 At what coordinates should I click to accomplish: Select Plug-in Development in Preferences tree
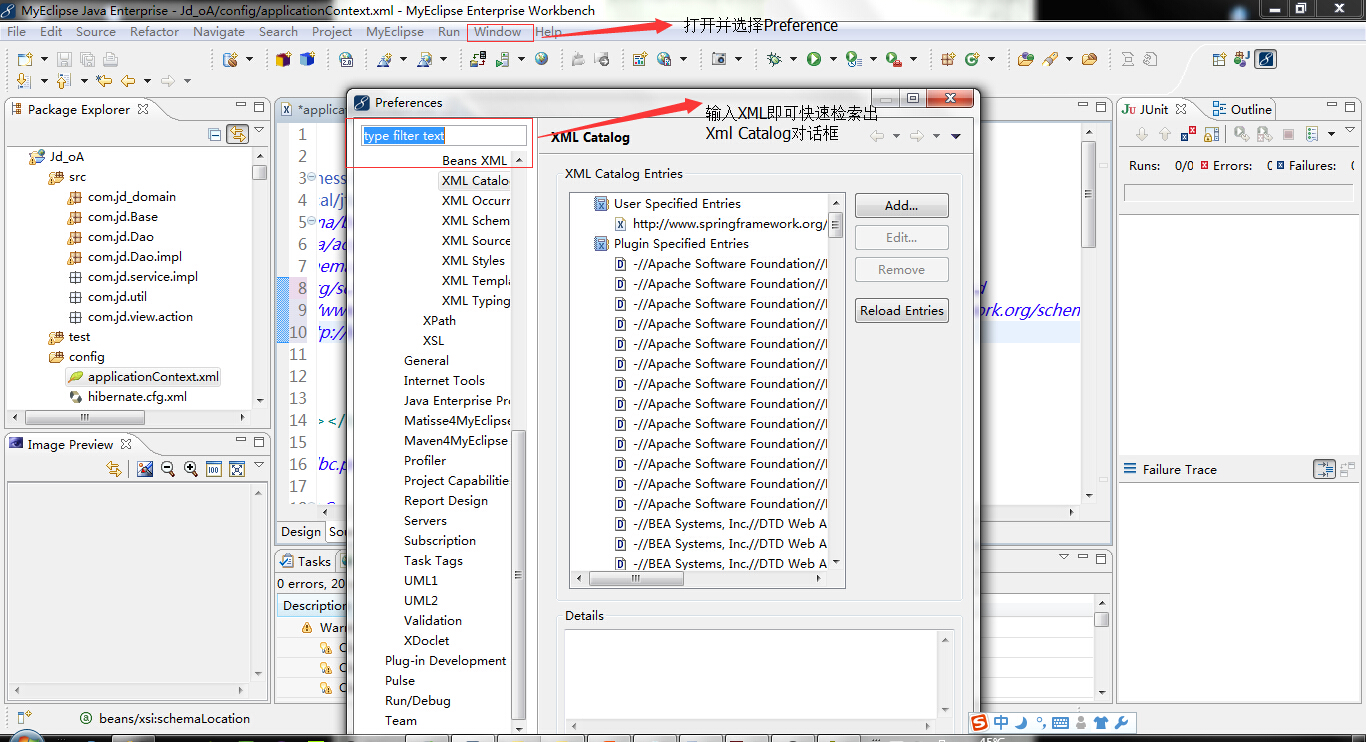pyautogui.click(x=445, y=661)
